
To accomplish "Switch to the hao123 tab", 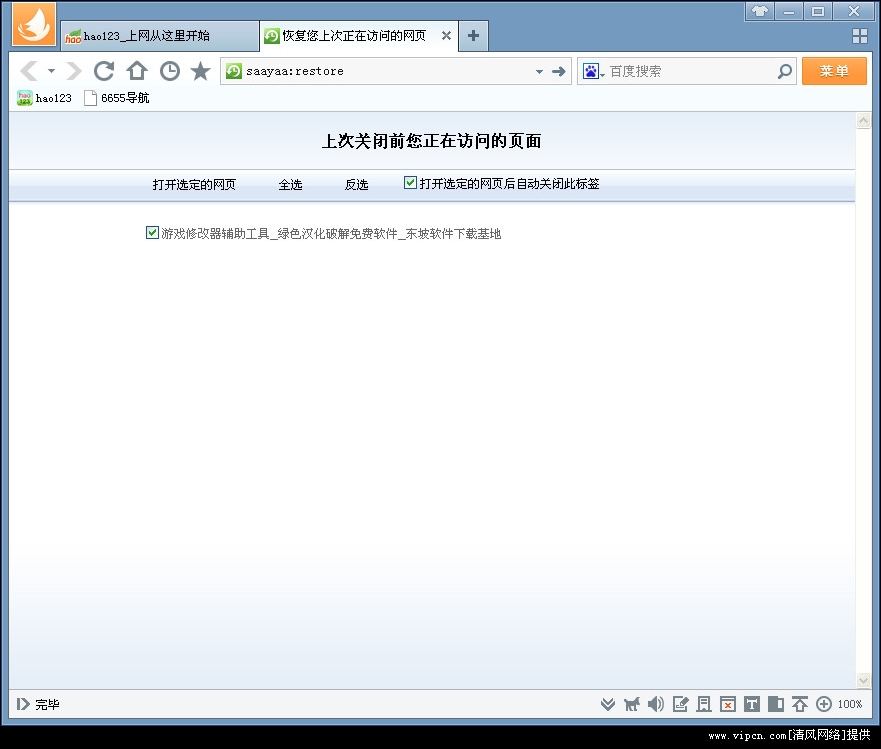I will click(147, 36).
